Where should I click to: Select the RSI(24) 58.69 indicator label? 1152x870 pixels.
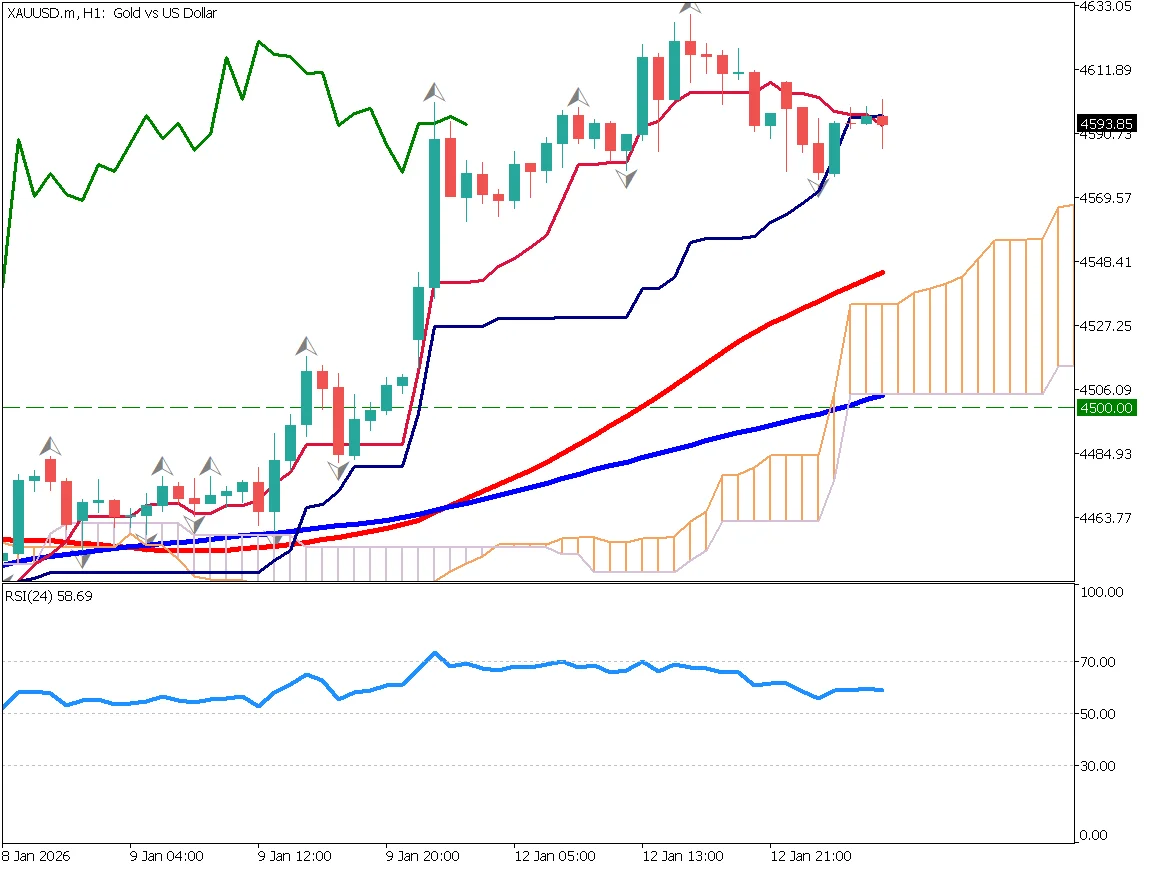tap(46, 594)
